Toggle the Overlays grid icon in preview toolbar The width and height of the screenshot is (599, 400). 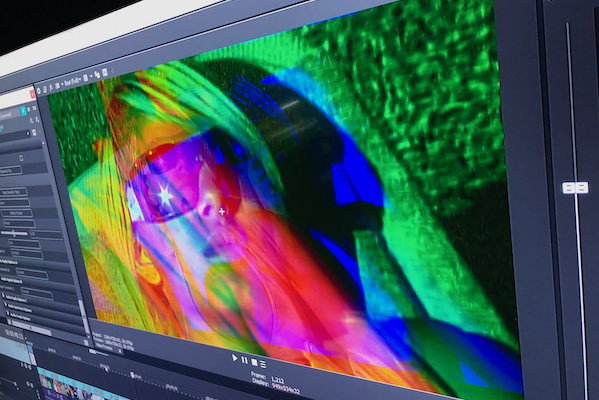(86, 78)
